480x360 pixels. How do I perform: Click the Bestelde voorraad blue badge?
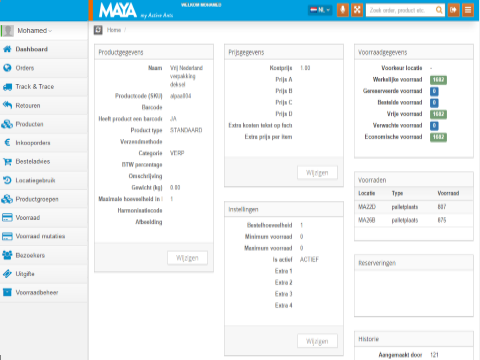tap(434, 103)
